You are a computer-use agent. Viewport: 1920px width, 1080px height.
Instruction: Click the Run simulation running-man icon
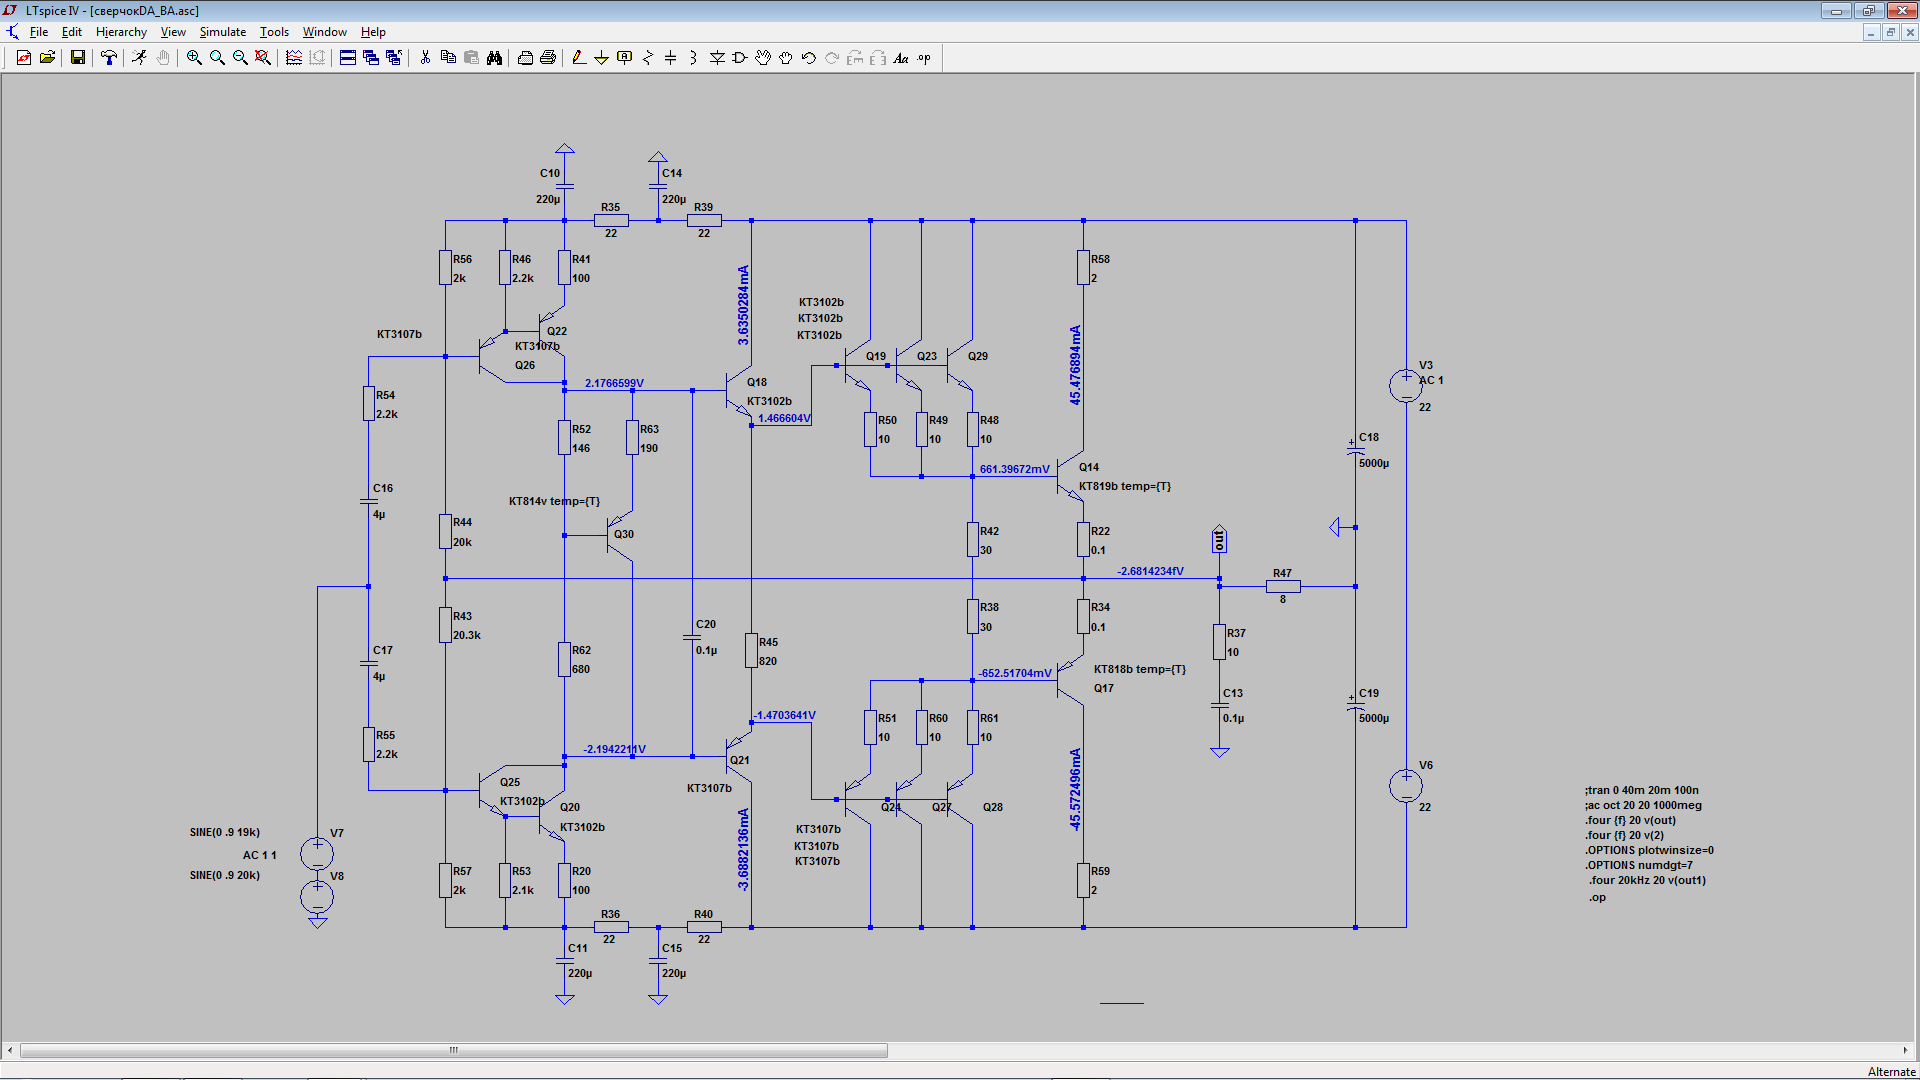click(x=139, y=58)
